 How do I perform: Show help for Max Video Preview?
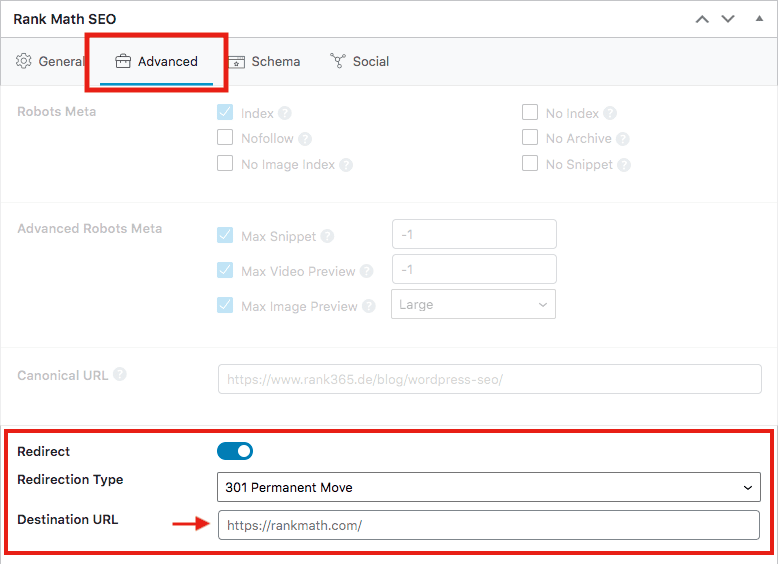tap(367, 271)
